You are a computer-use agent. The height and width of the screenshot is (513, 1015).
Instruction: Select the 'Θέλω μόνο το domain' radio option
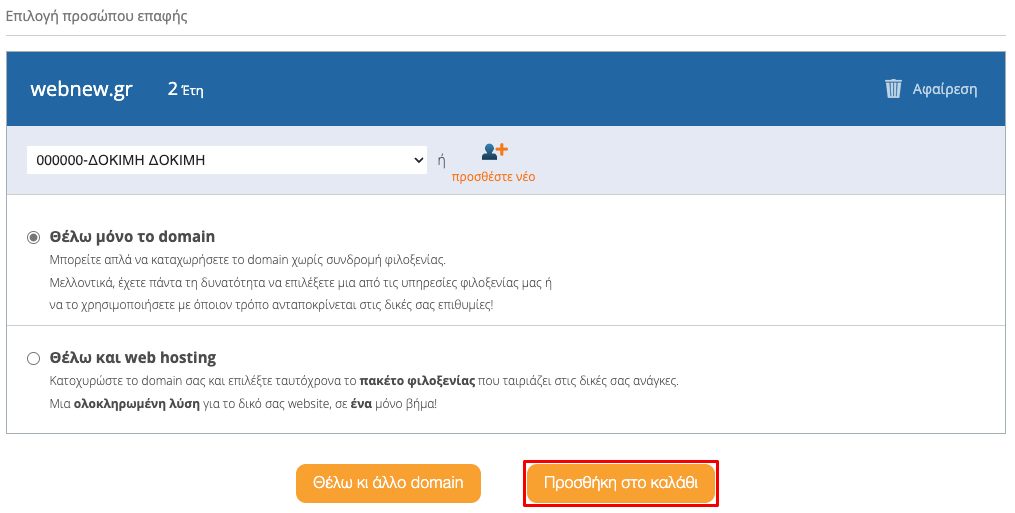[33, 238]
